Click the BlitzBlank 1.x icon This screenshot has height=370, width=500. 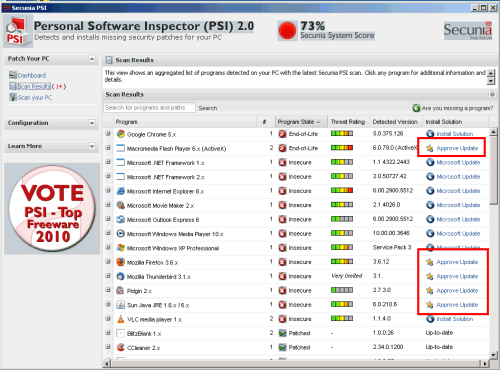coord(120,333)
